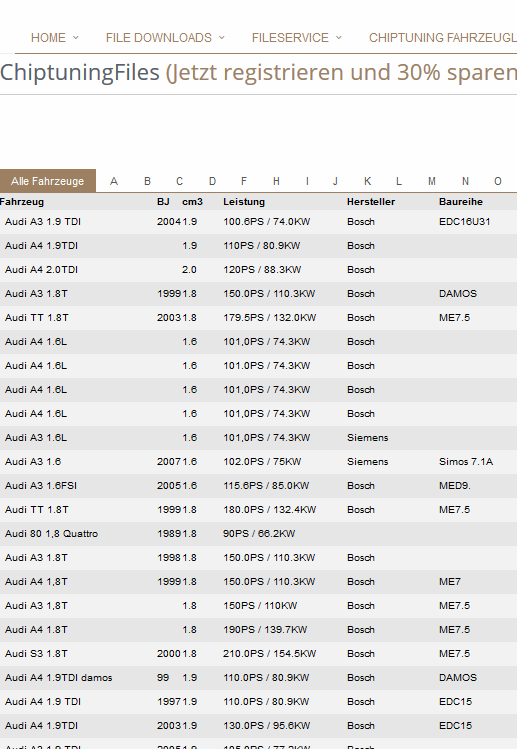The height and width of the screenshot is (749, 517).
Task: Click the Audi A3 1.6FSI row
Action: [258, 485]
